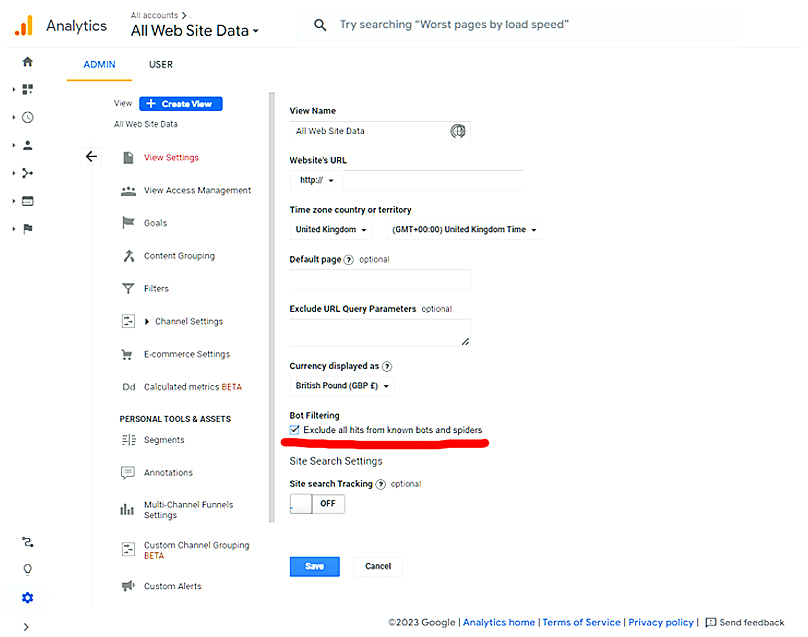Click the search magnifier icon
The width and height of the screenshot is (808, 637).
(x=320, y=25)
